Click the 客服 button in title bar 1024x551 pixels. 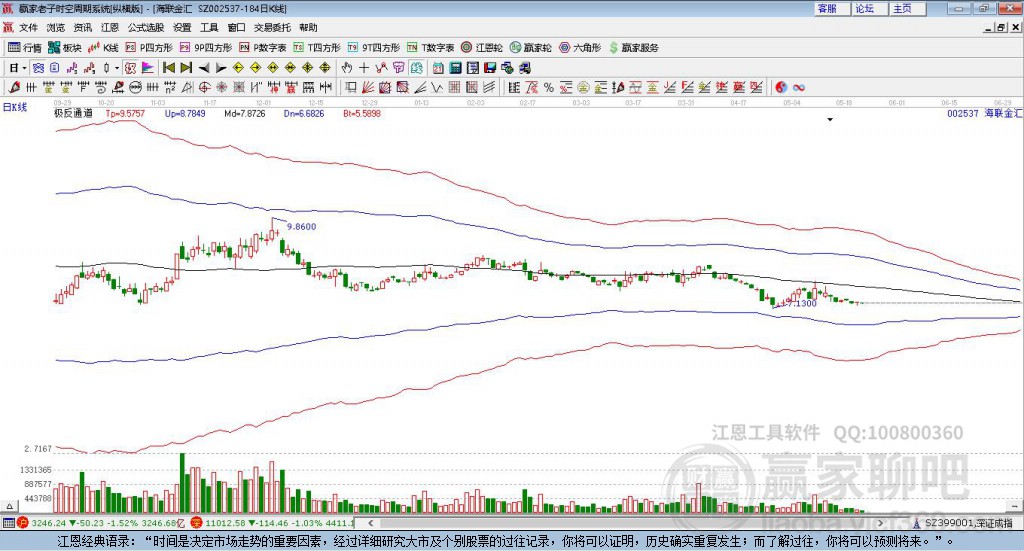click(x=831, y=8)
